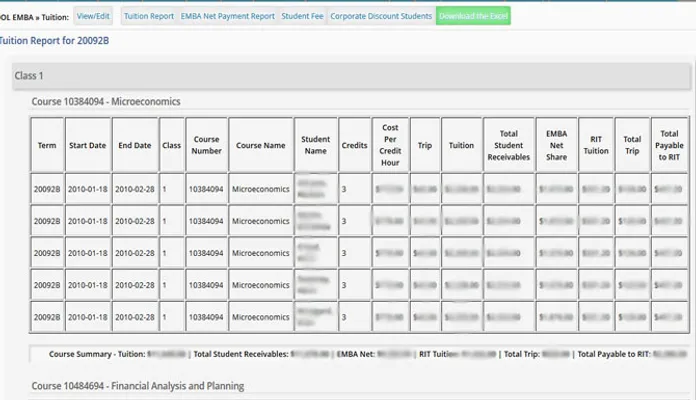Open the Tuition Report tab
The image size is (696, 400).
tap(148, 16)
